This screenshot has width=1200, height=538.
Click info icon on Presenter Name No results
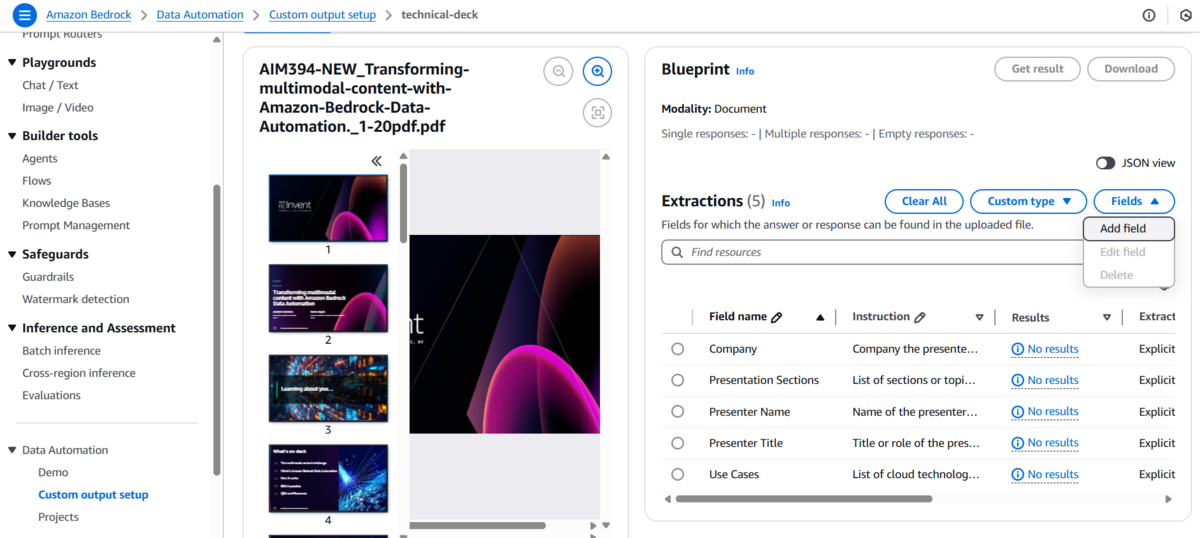[1018, 411]
